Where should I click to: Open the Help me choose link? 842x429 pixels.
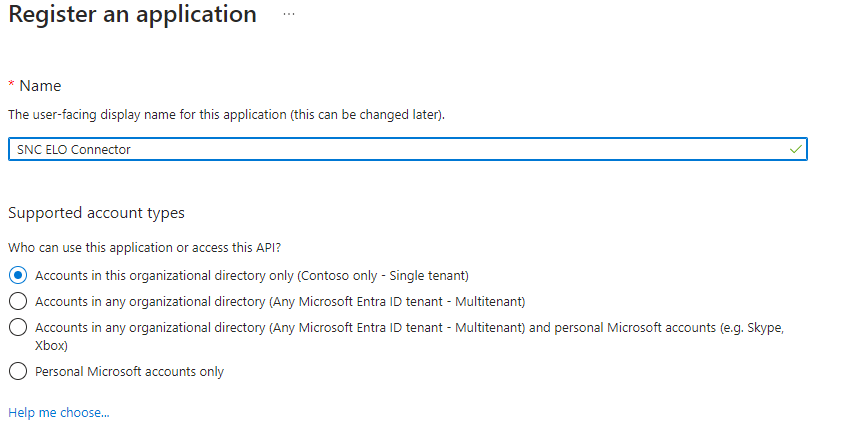click(x=58, y=412)
